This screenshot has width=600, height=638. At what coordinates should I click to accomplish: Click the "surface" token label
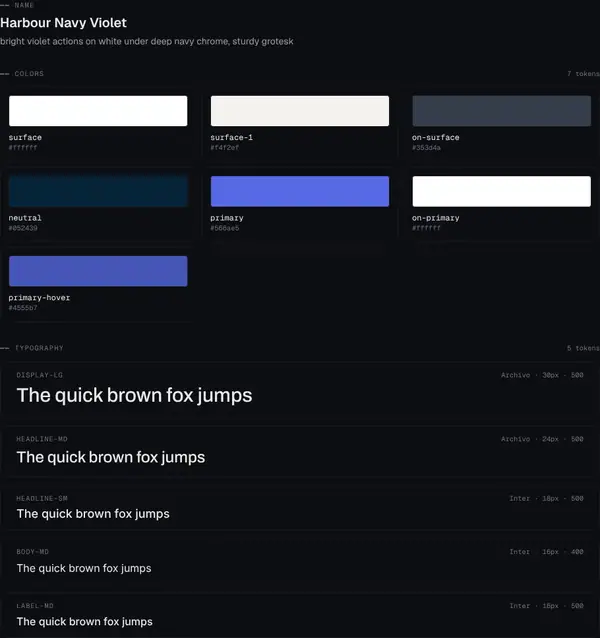click(25, 138)
